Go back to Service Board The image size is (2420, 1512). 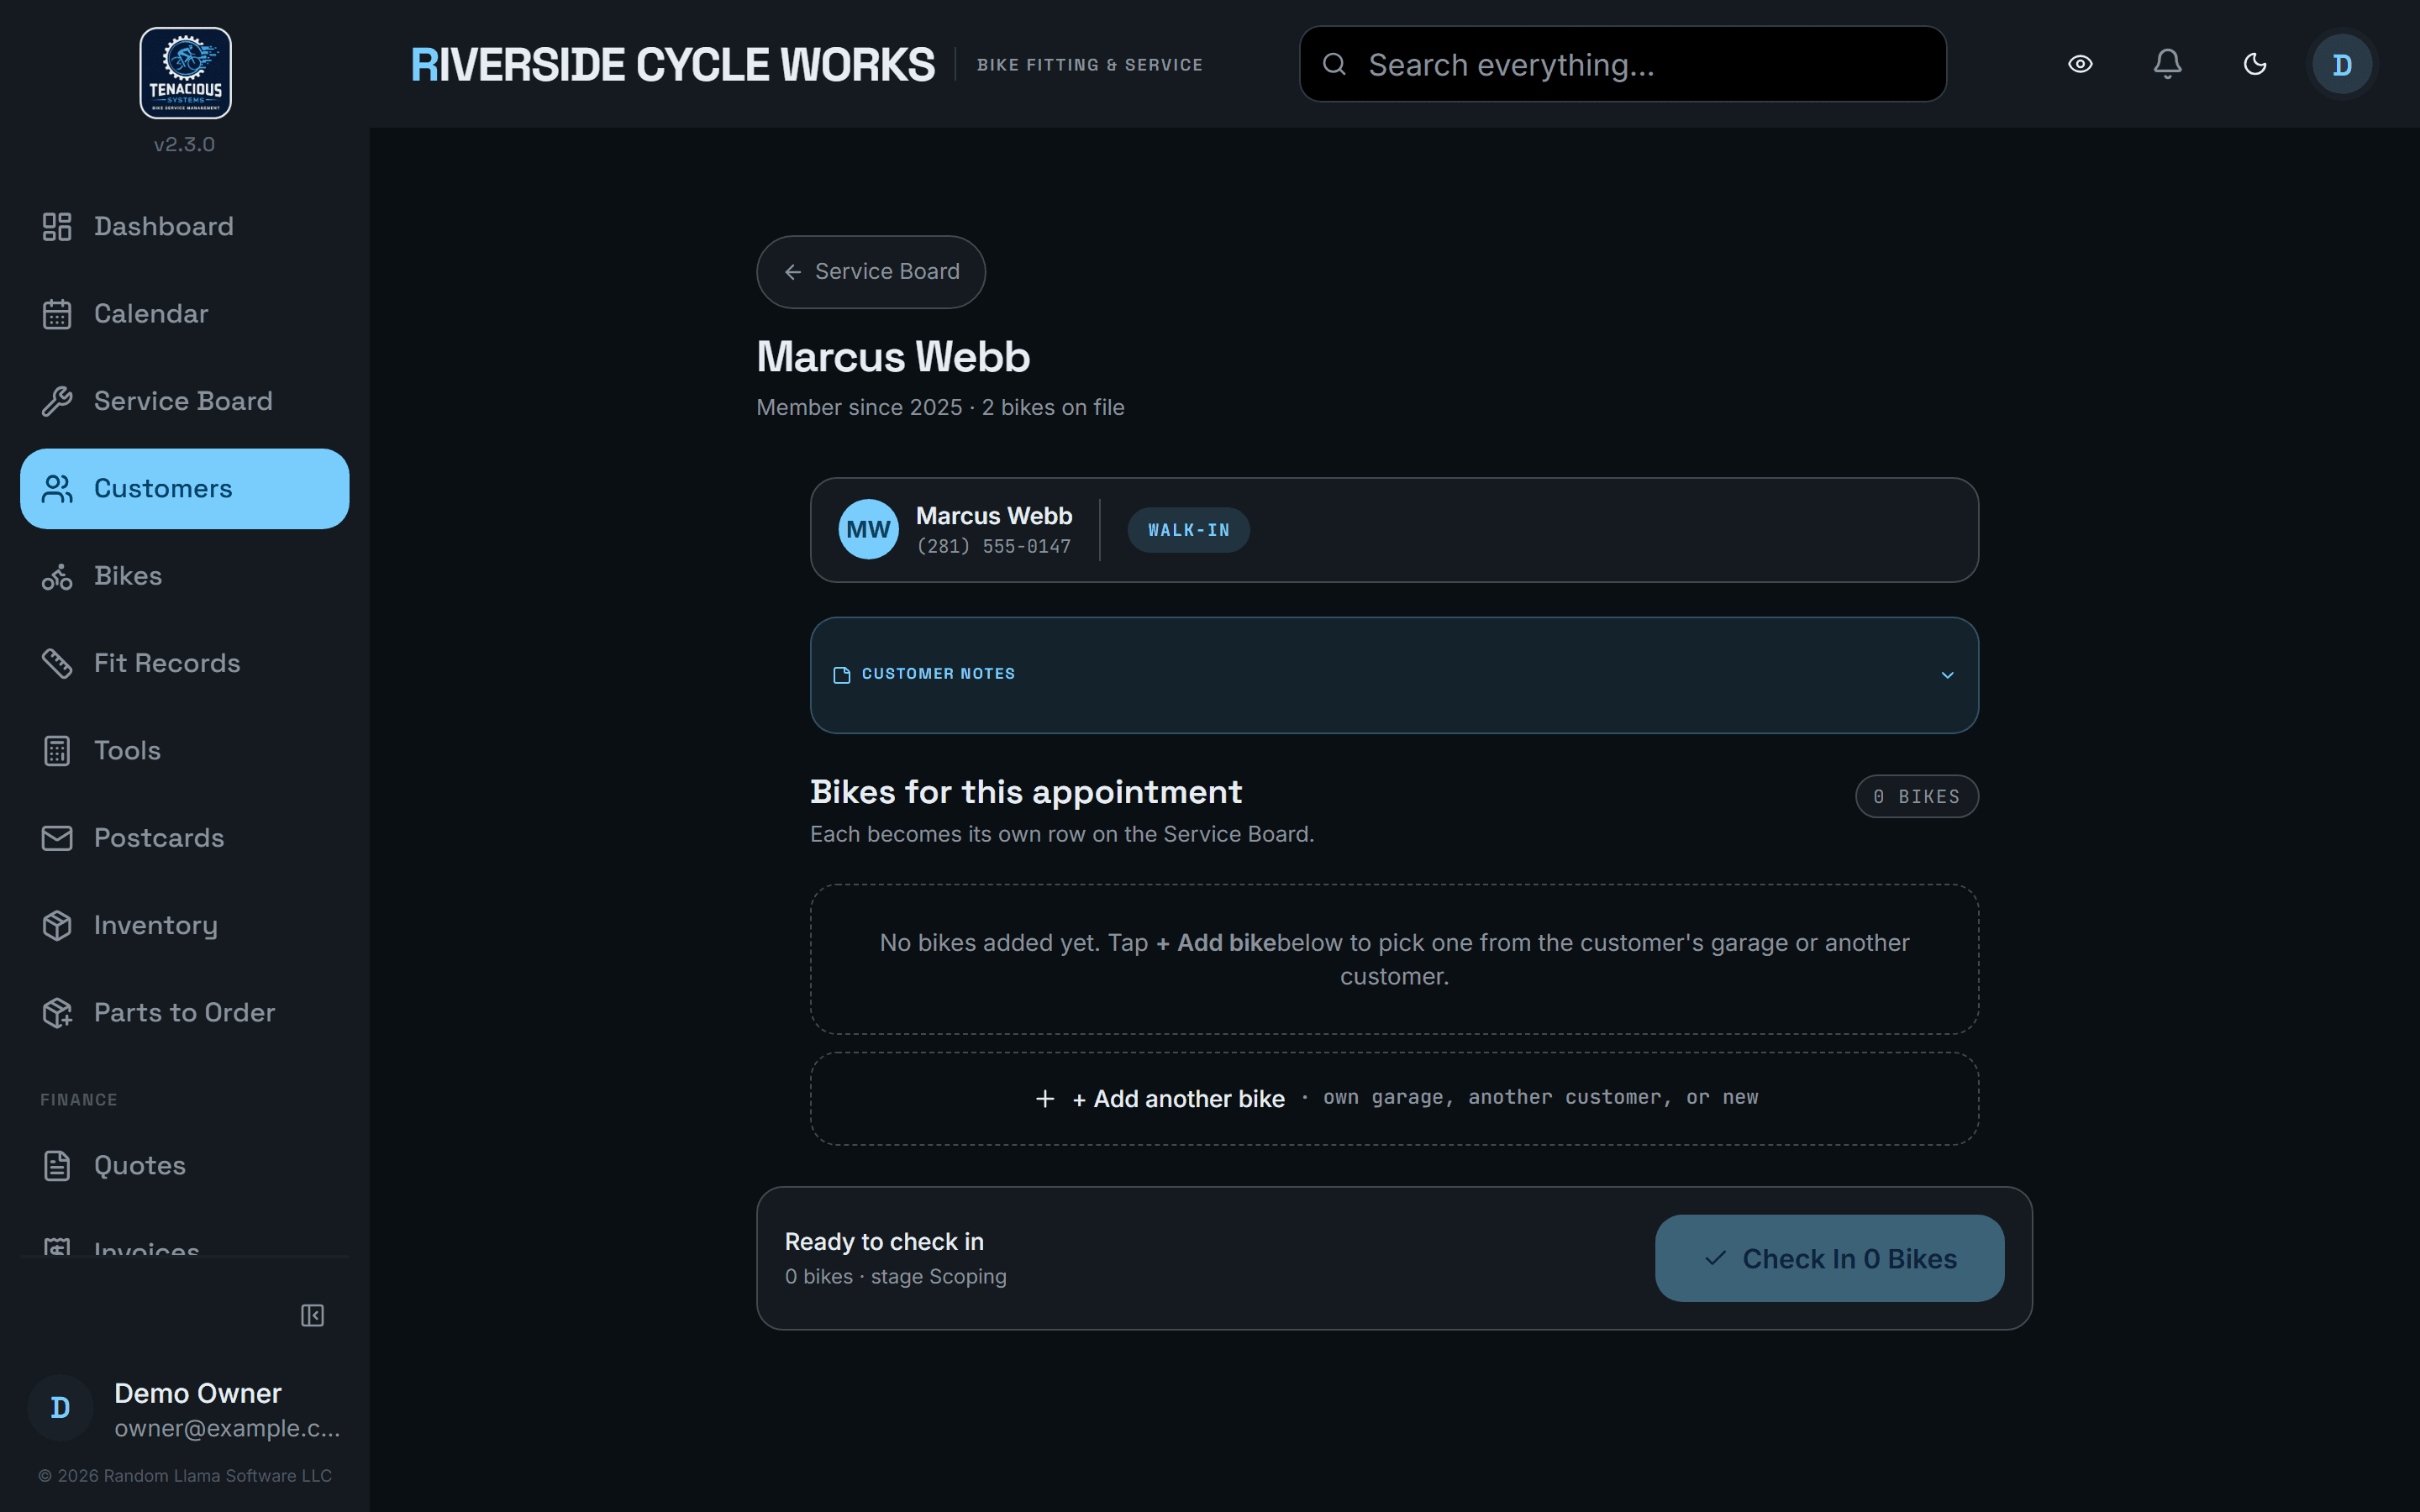pyautogui.click(x=871, y=272)
